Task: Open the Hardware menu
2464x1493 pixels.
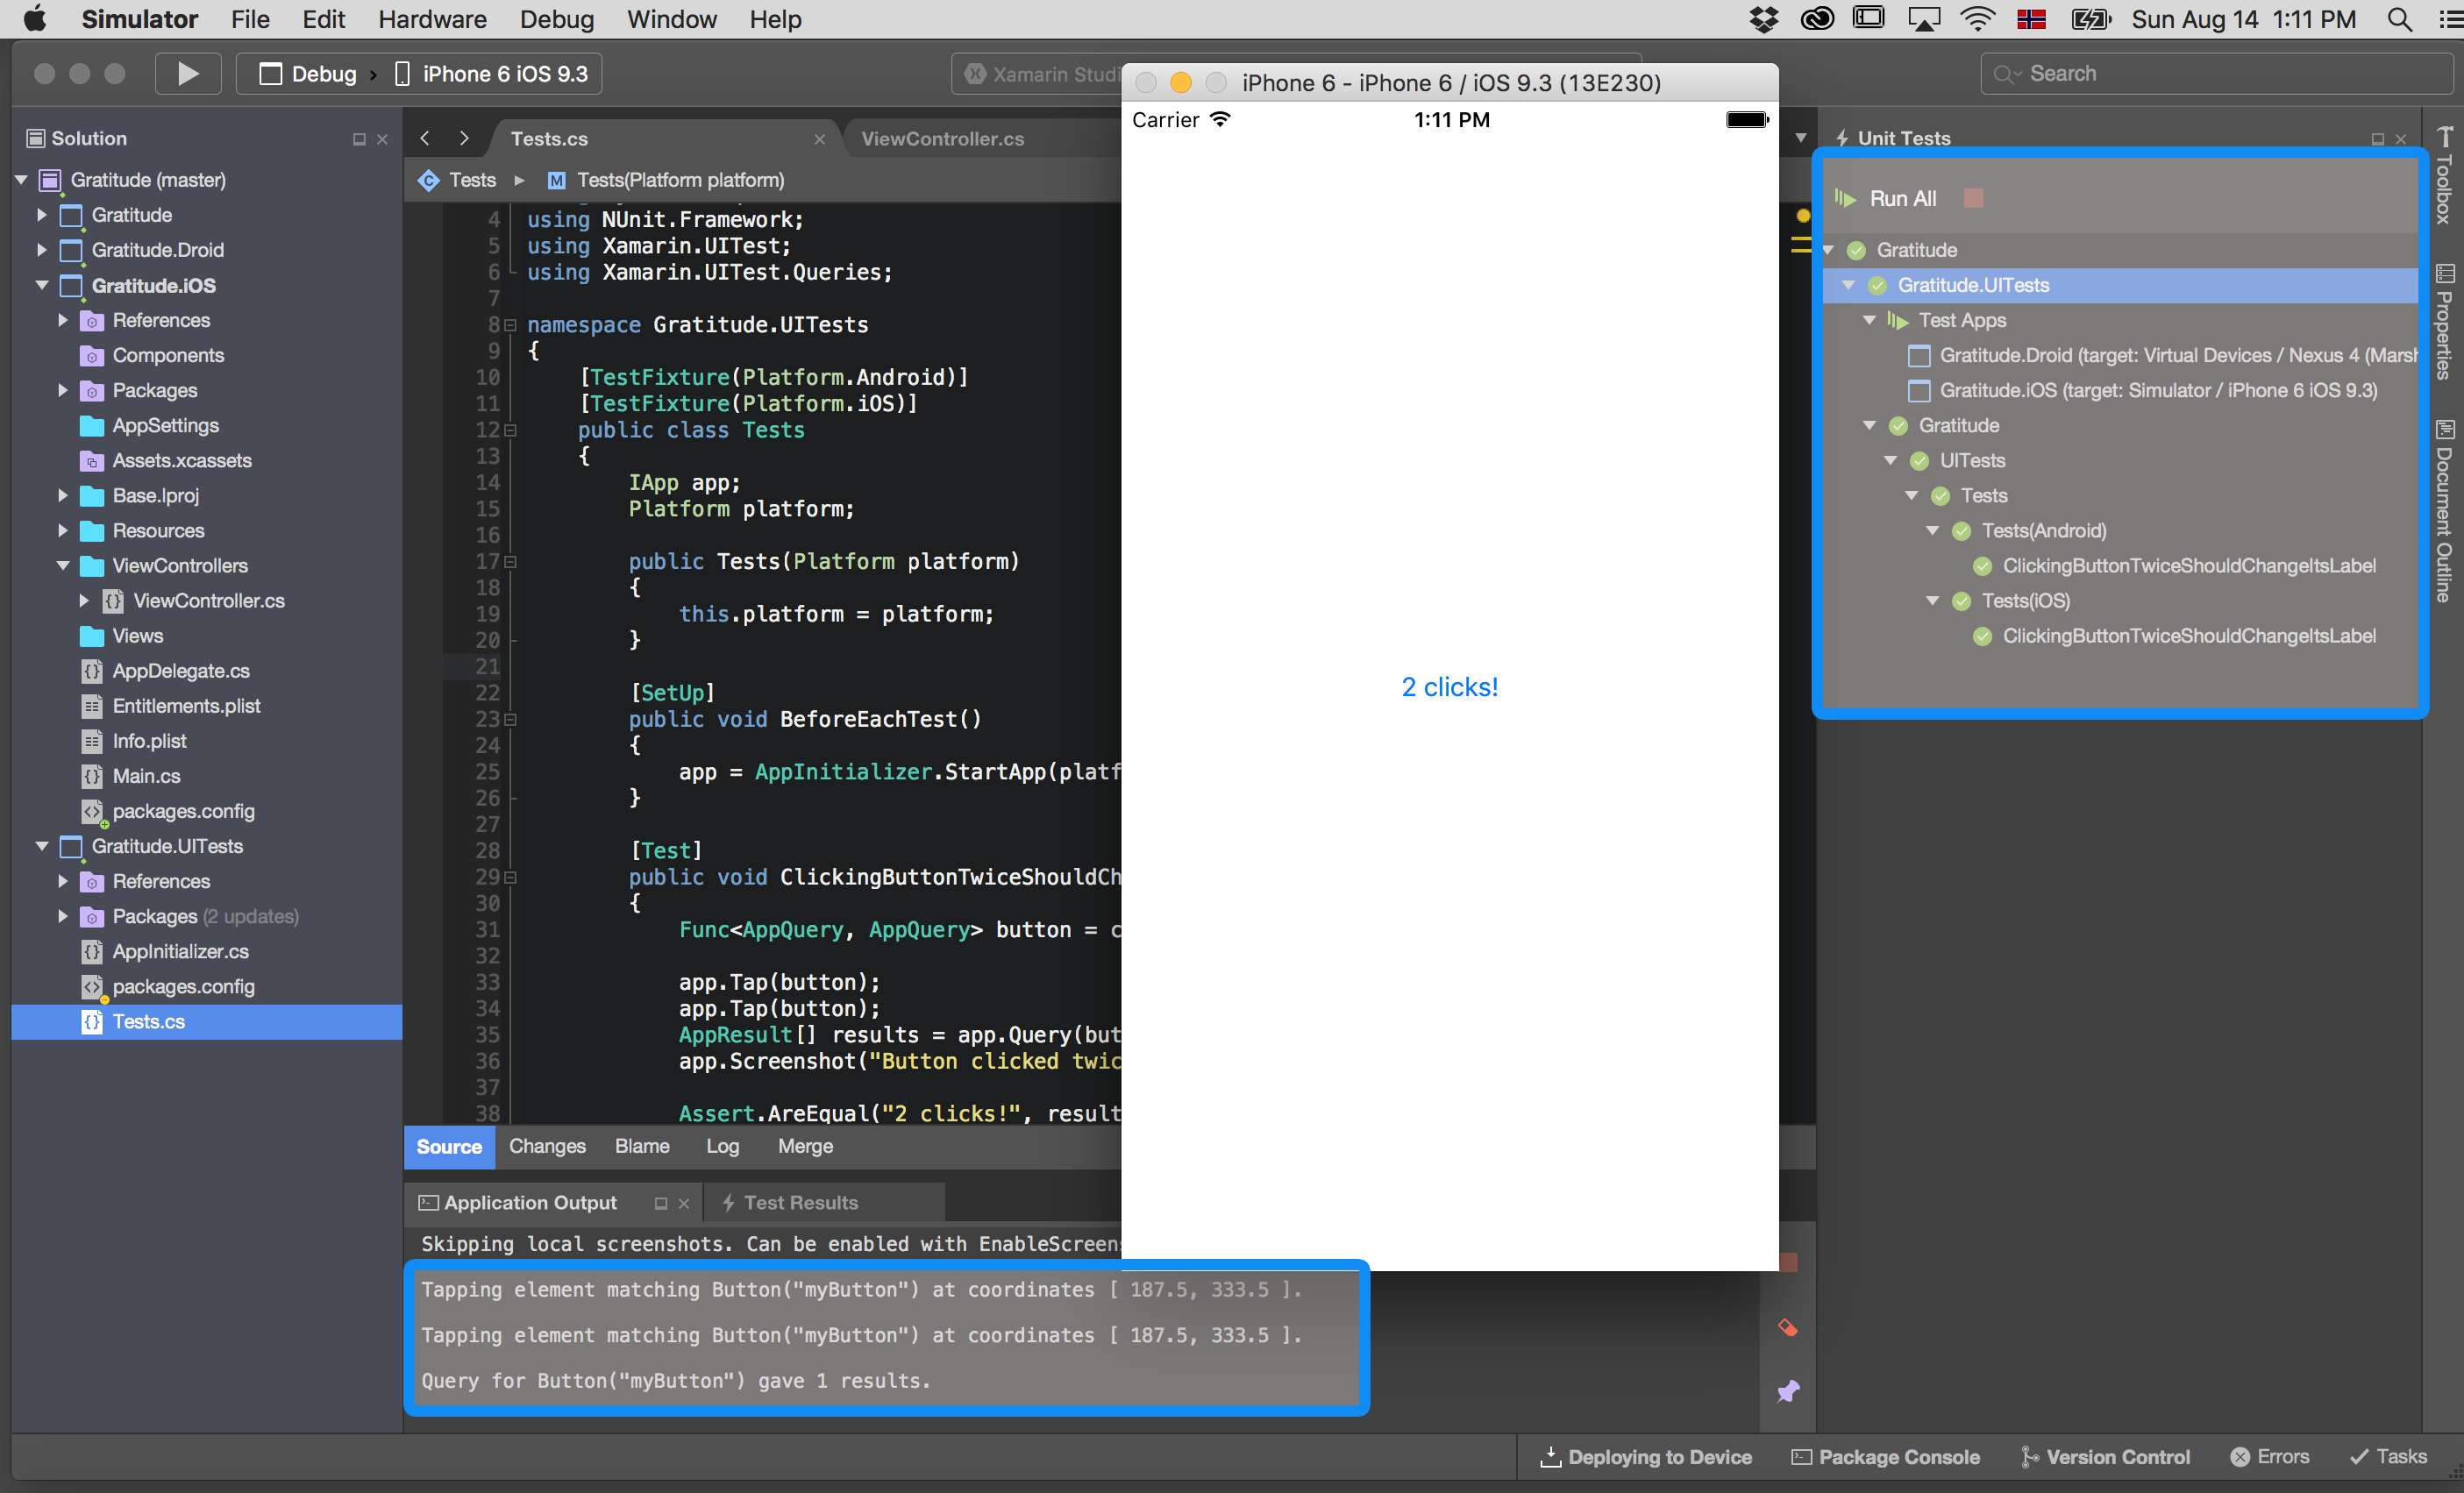Action: tap(432, 19)
